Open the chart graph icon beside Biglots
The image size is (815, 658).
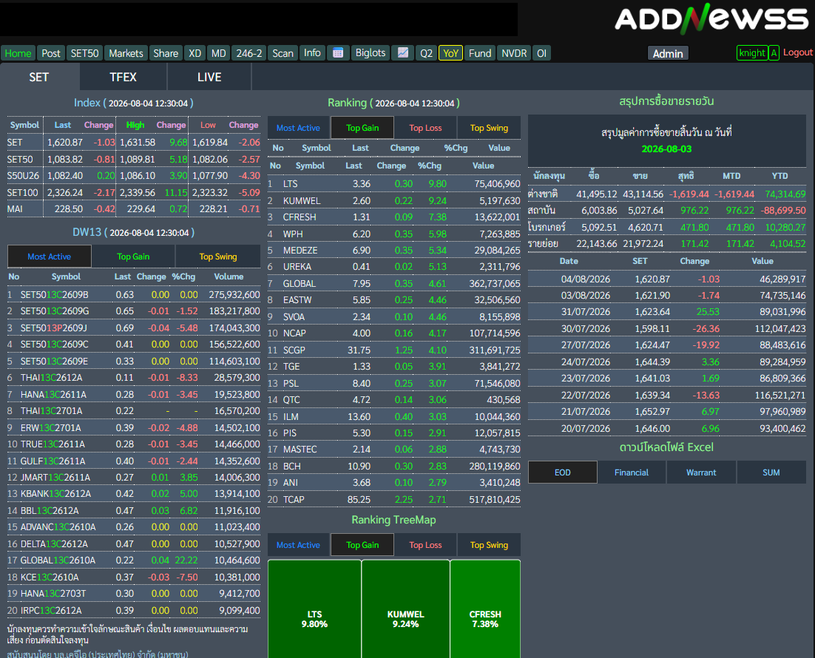coord(403,53)
